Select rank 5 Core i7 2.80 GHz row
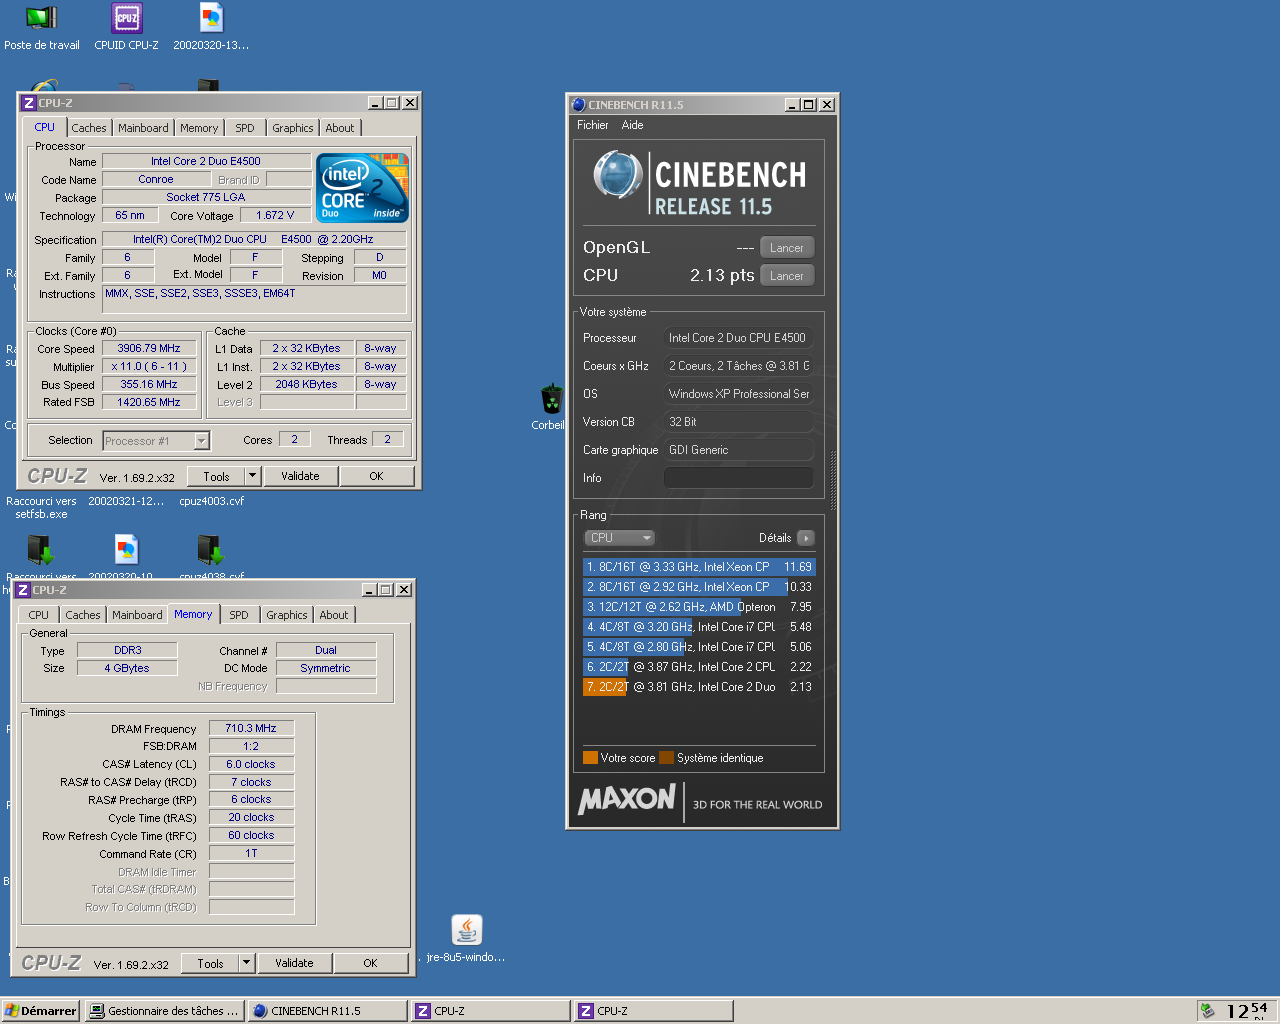 pyautogui.click(x=699, y=647)
